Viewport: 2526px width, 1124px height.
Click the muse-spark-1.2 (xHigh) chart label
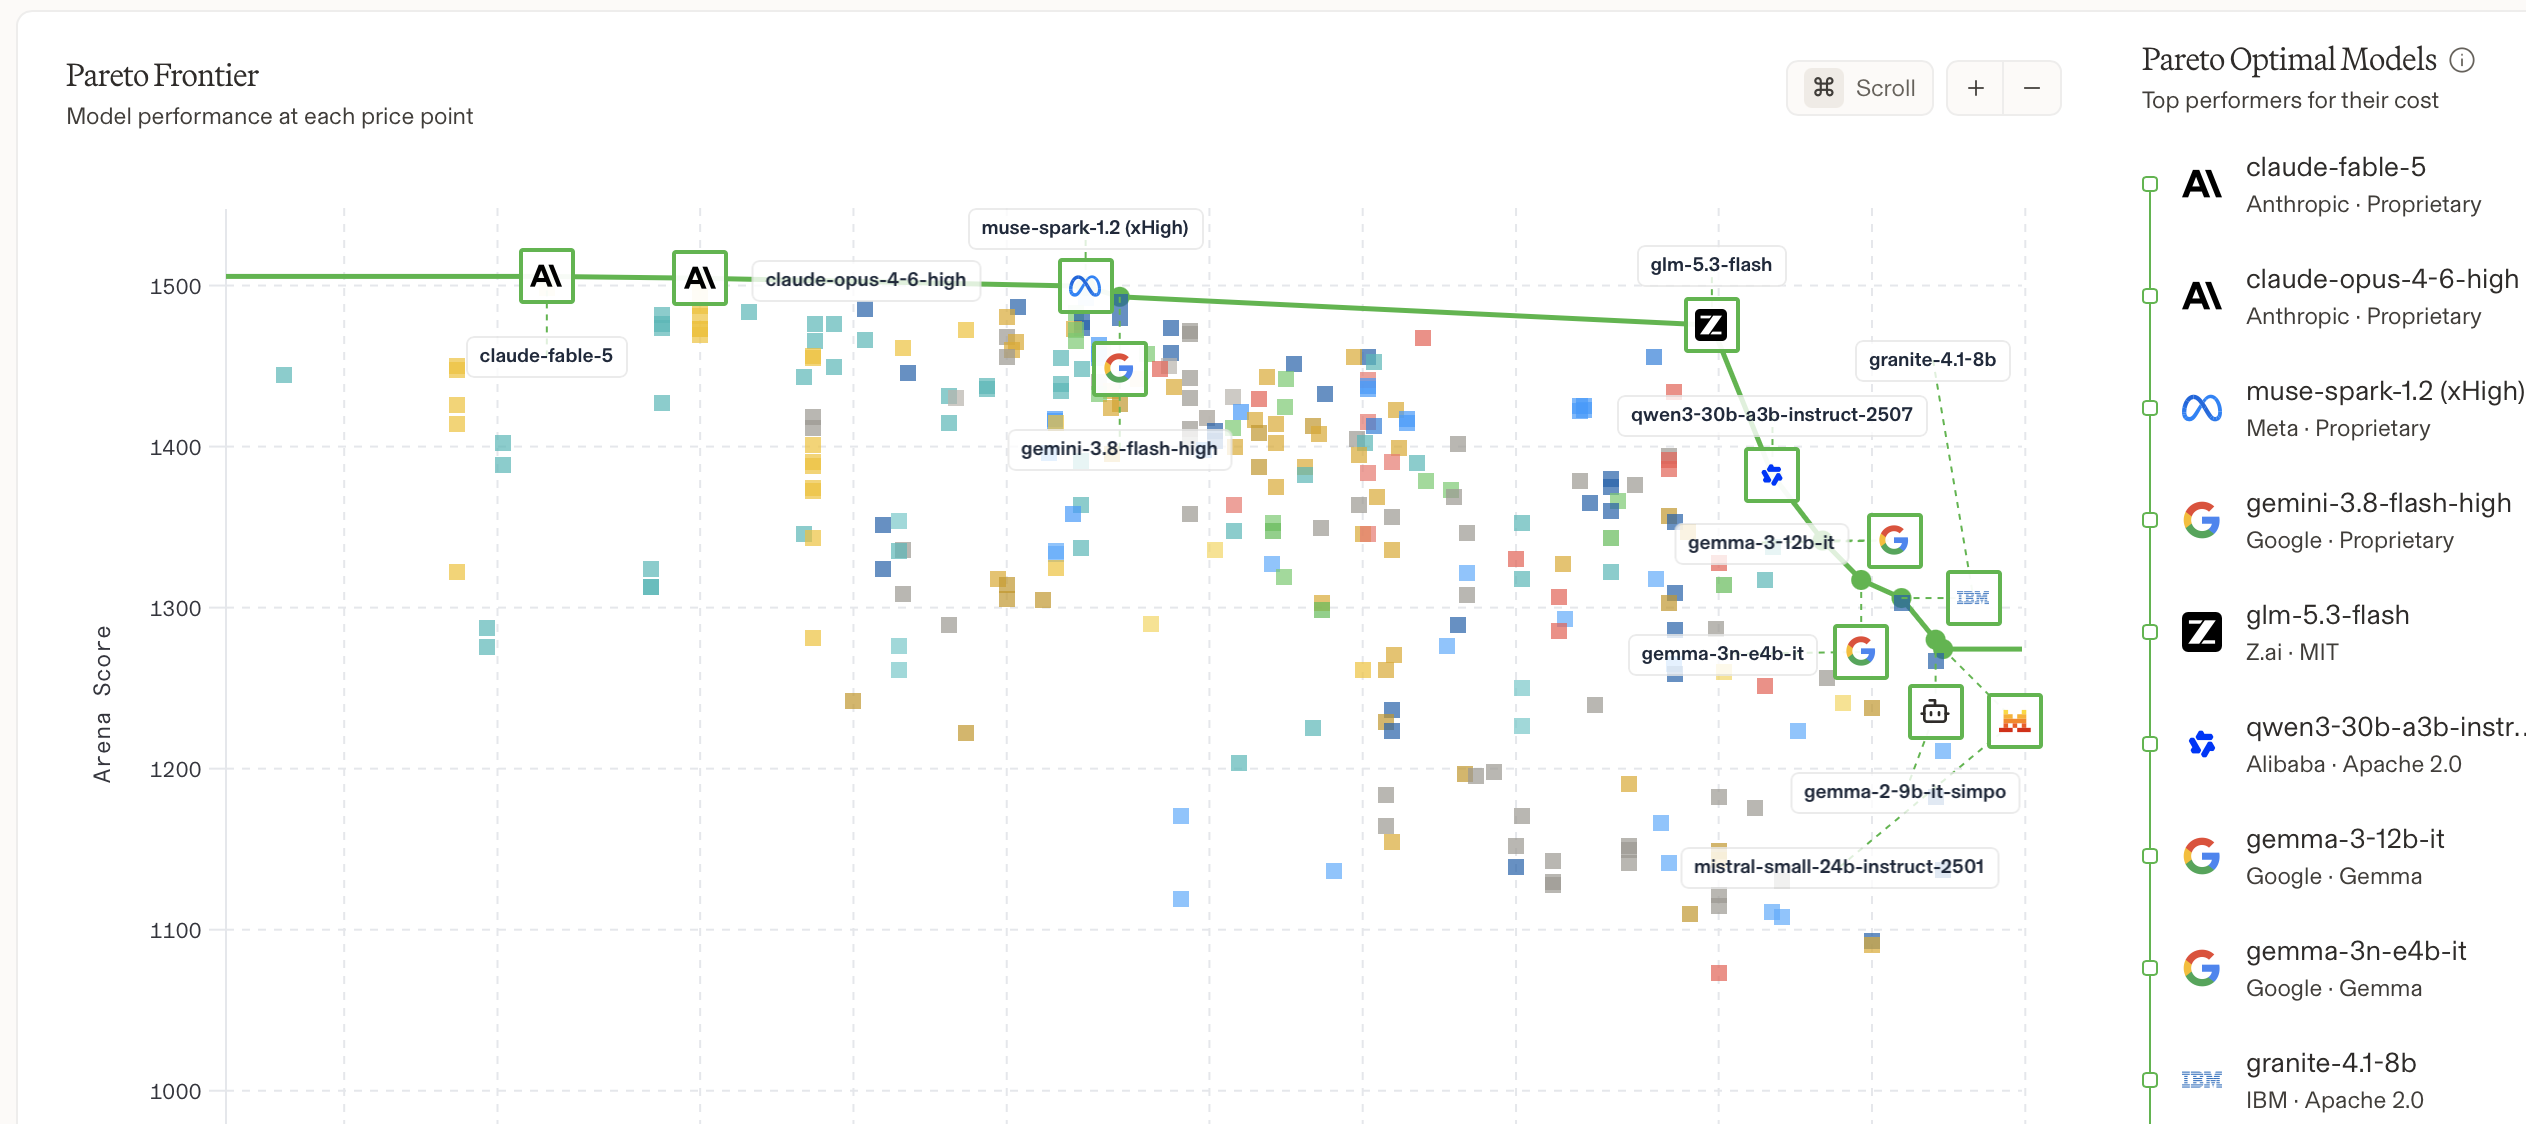[x=1085, y=228]
